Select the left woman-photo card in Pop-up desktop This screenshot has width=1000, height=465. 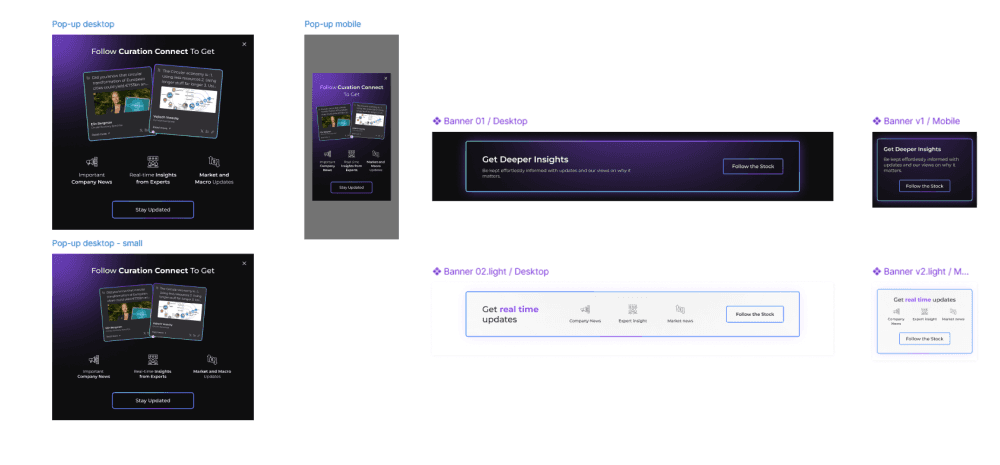119,103
